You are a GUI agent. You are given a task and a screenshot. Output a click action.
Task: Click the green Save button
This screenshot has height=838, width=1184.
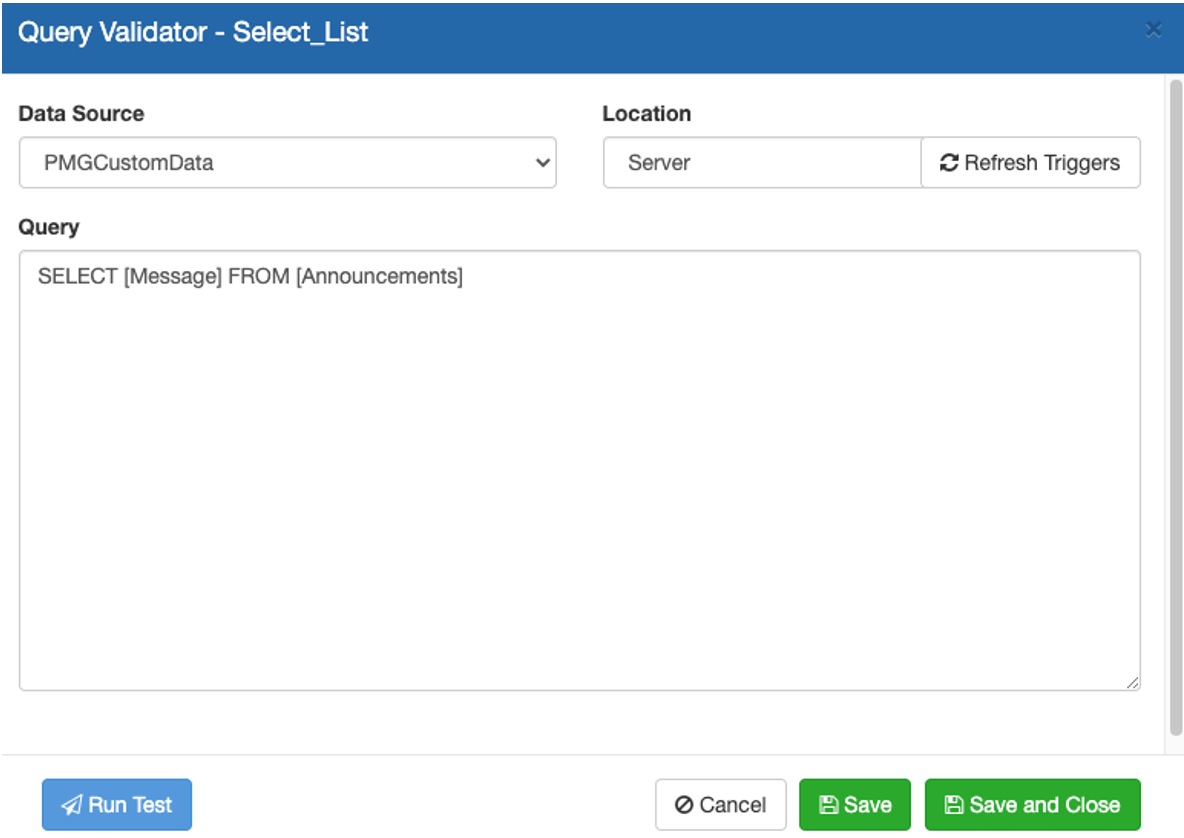[855, 805]
